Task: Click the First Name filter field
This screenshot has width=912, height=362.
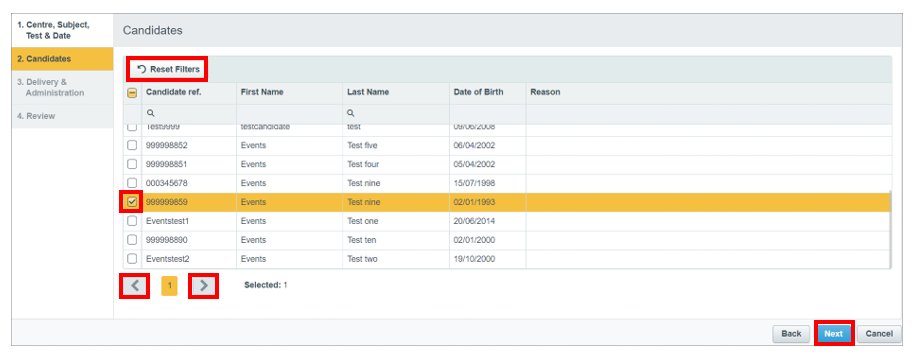Action: 289,113
